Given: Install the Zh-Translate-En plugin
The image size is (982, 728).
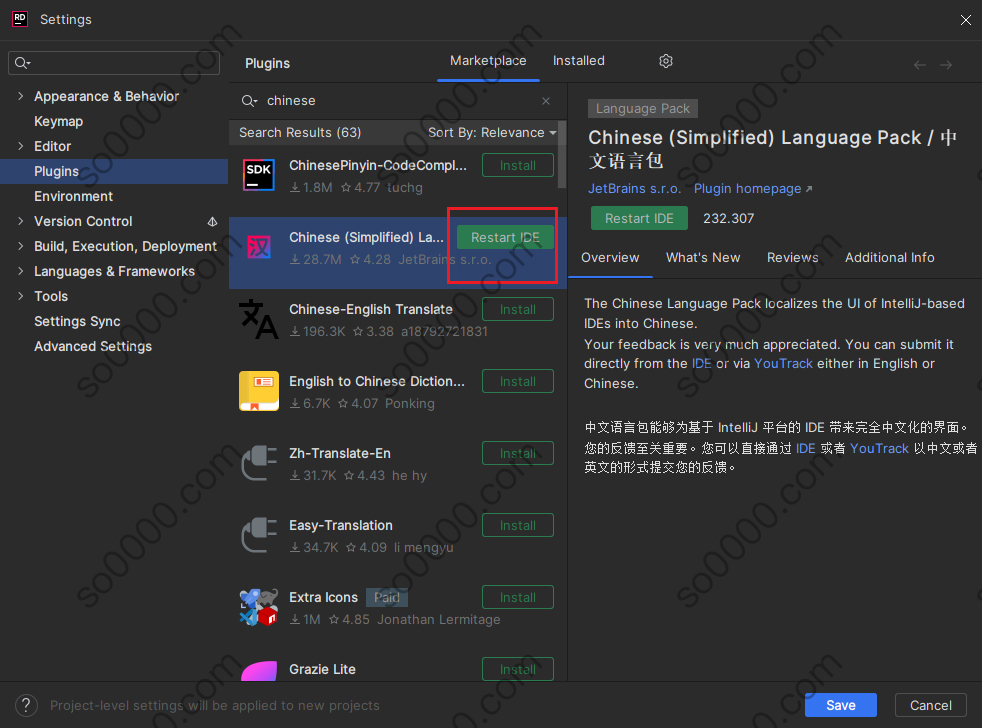Looking at the screenshot, I should tap(518, 454).
